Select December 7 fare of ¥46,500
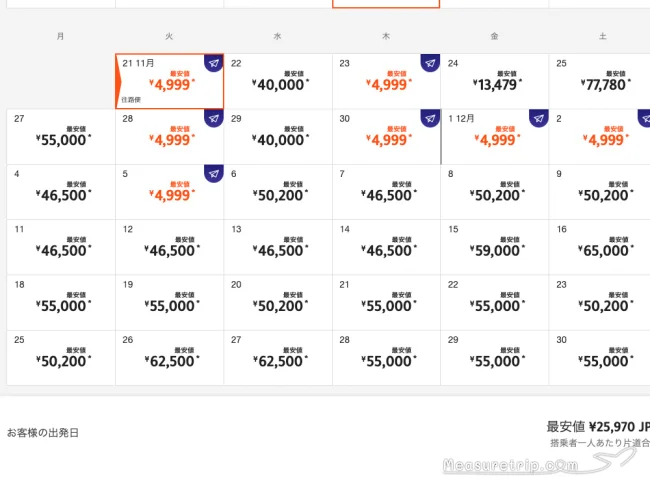This screenshot has width=650, height=488. coord(386,192)
